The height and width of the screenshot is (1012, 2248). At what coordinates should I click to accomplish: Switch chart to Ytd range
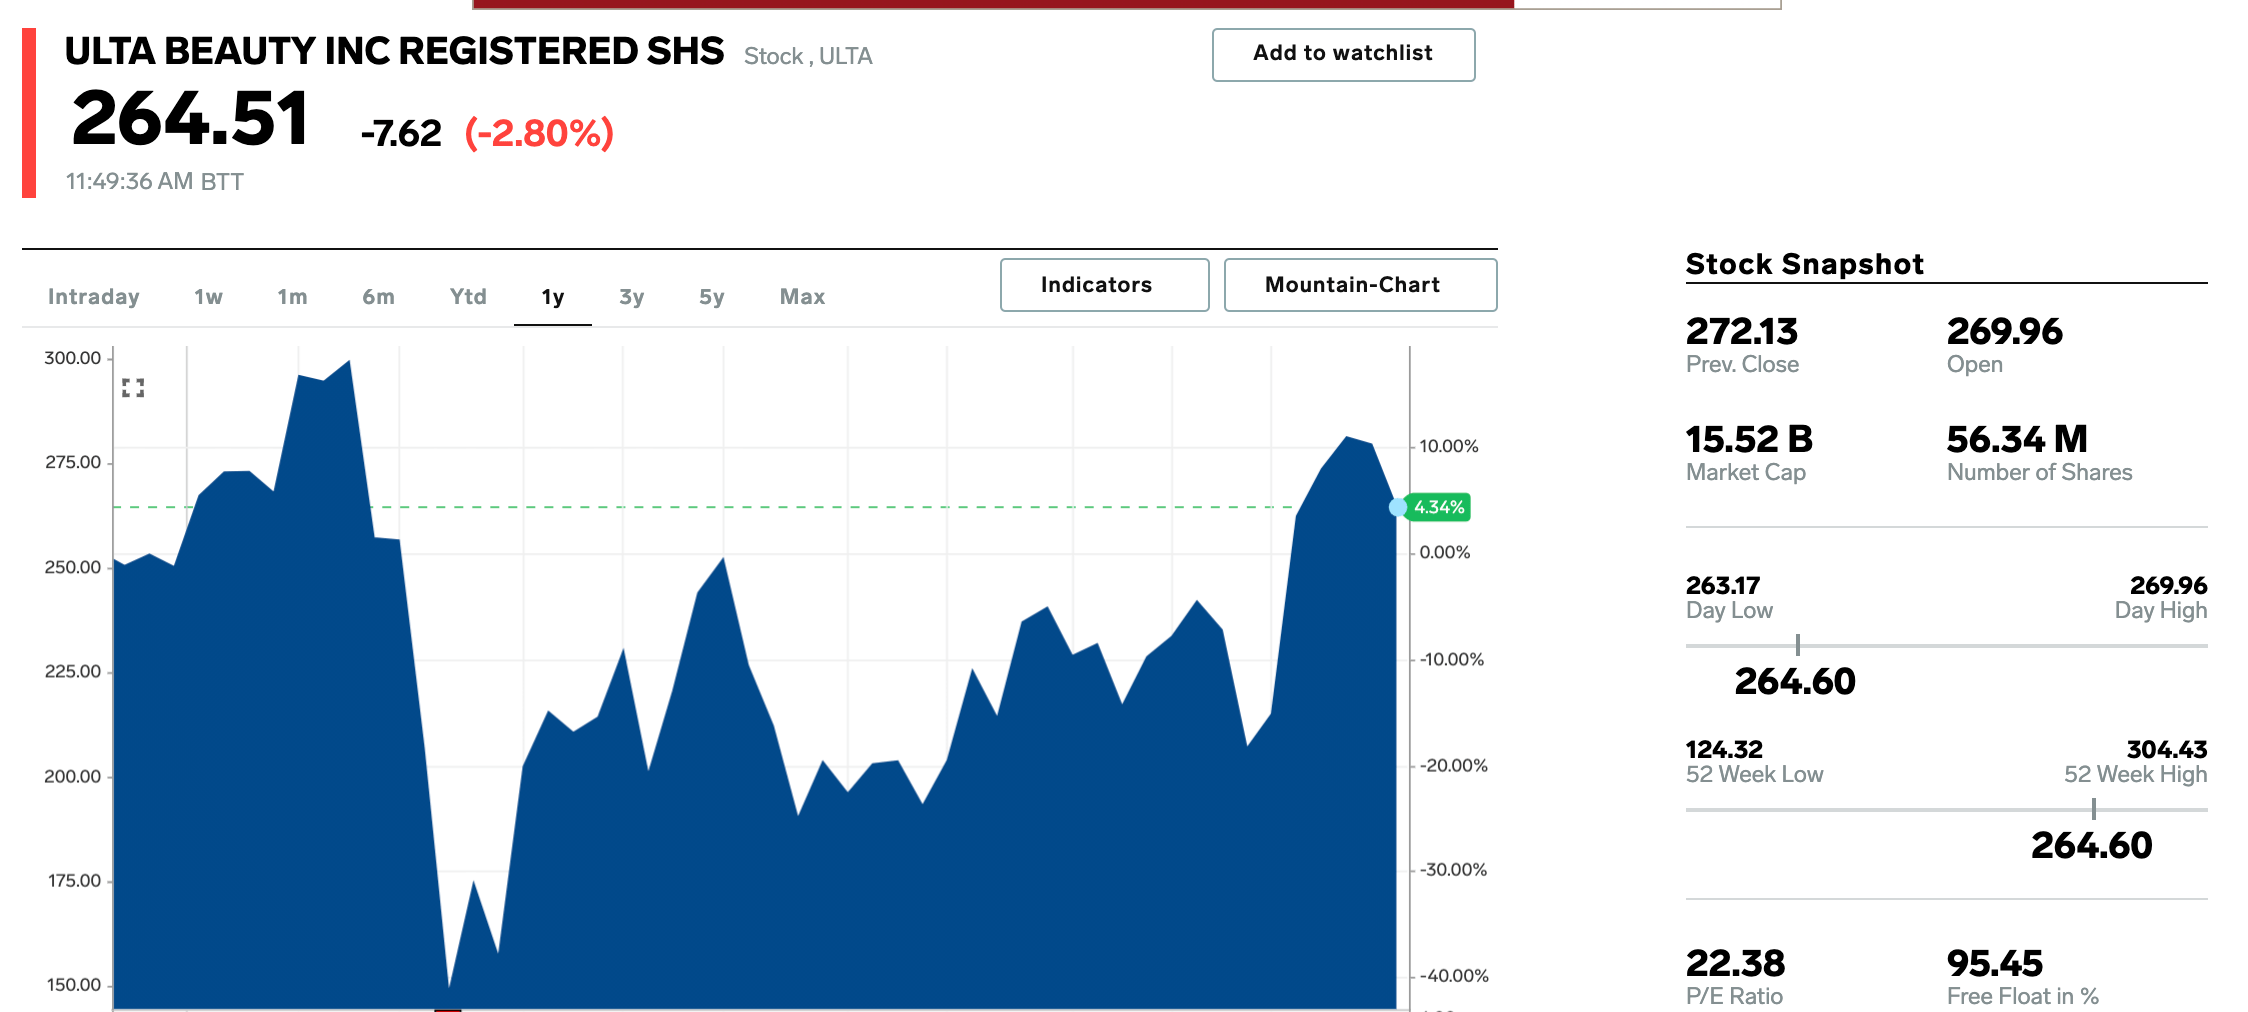468,297
